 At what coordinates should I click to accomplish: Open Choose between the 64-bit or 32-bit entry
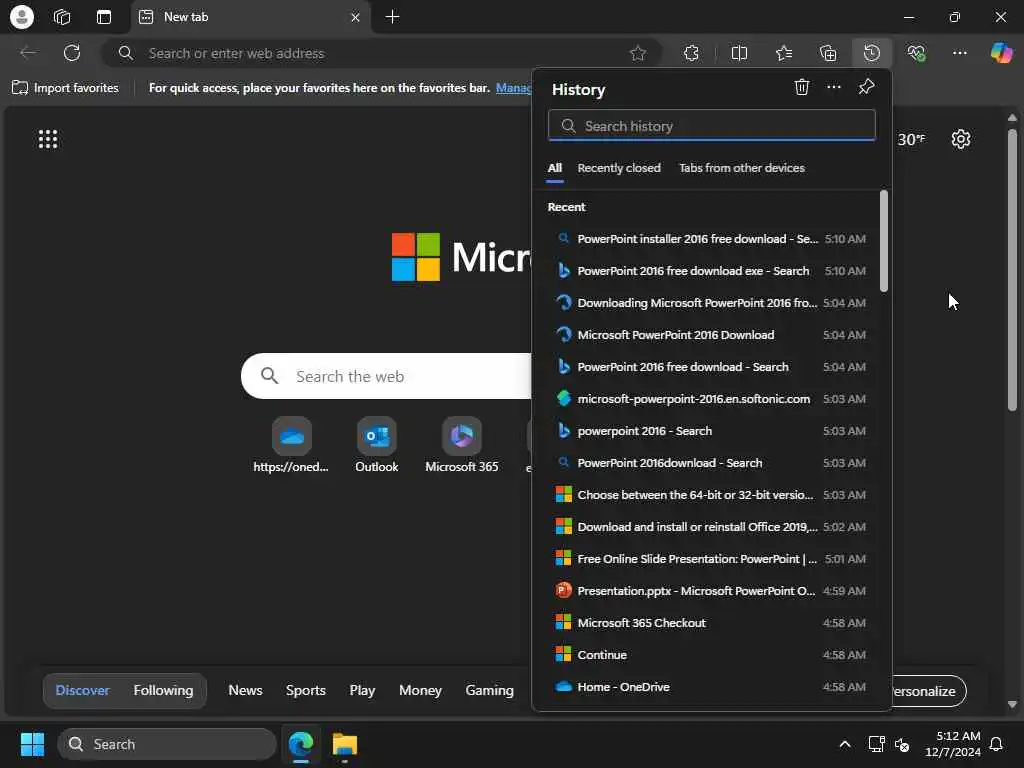pos(711,495)
